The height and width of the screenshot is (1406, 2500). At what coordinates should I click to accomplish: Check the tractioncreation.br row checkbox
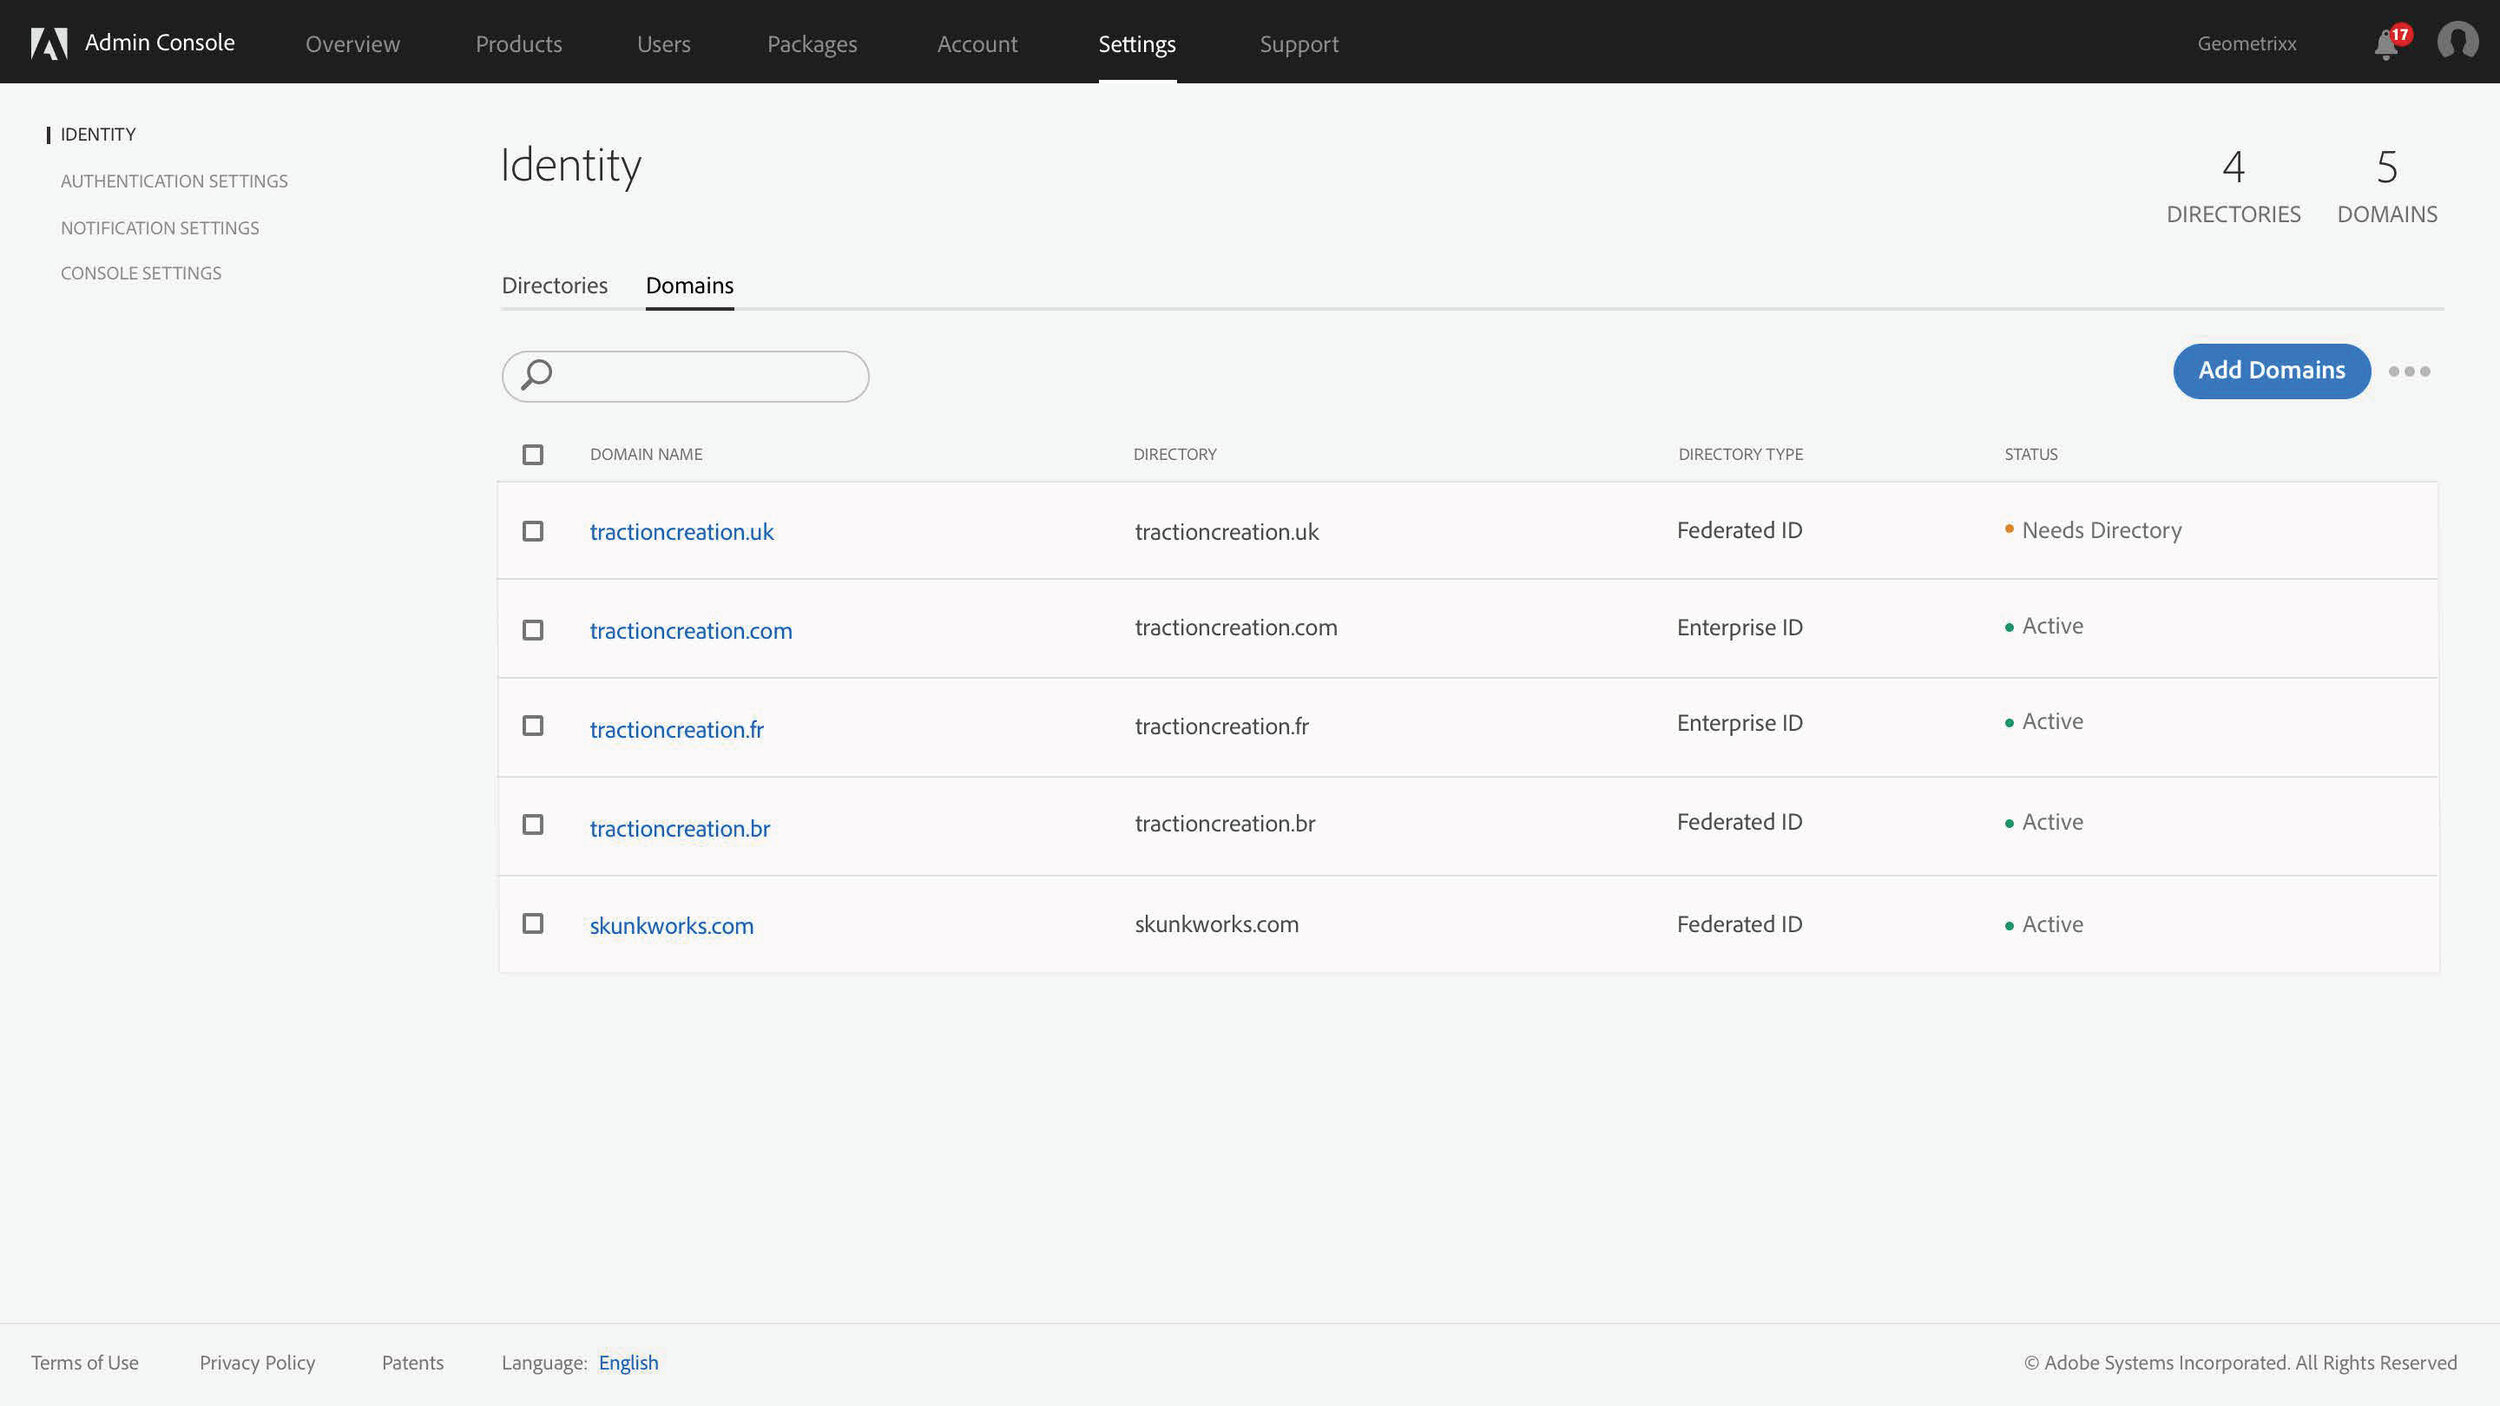[533, 824]
